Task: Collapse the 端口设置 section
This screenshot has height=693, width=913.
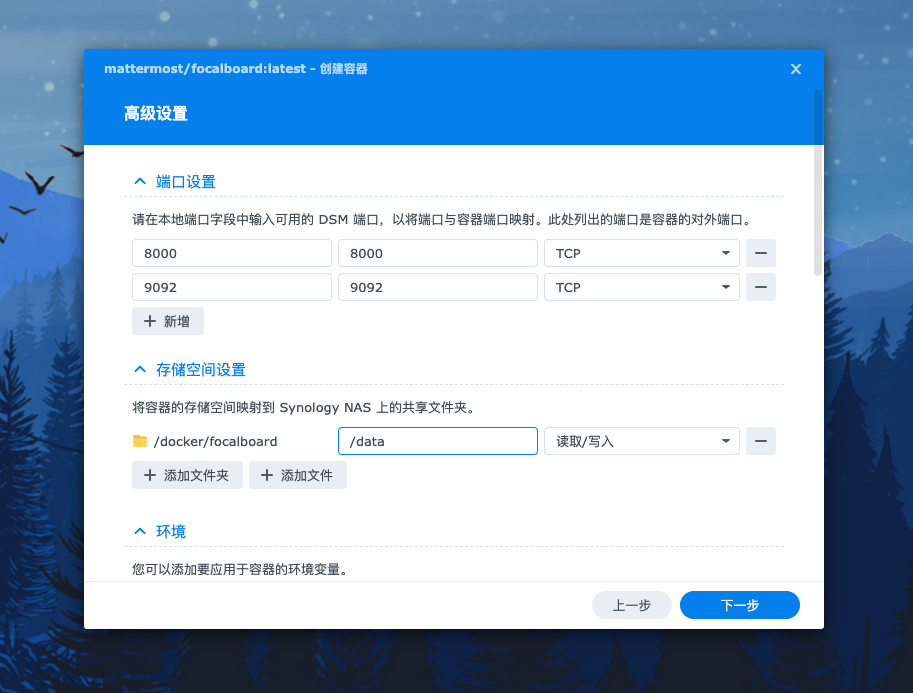Action: pos(140,182)
